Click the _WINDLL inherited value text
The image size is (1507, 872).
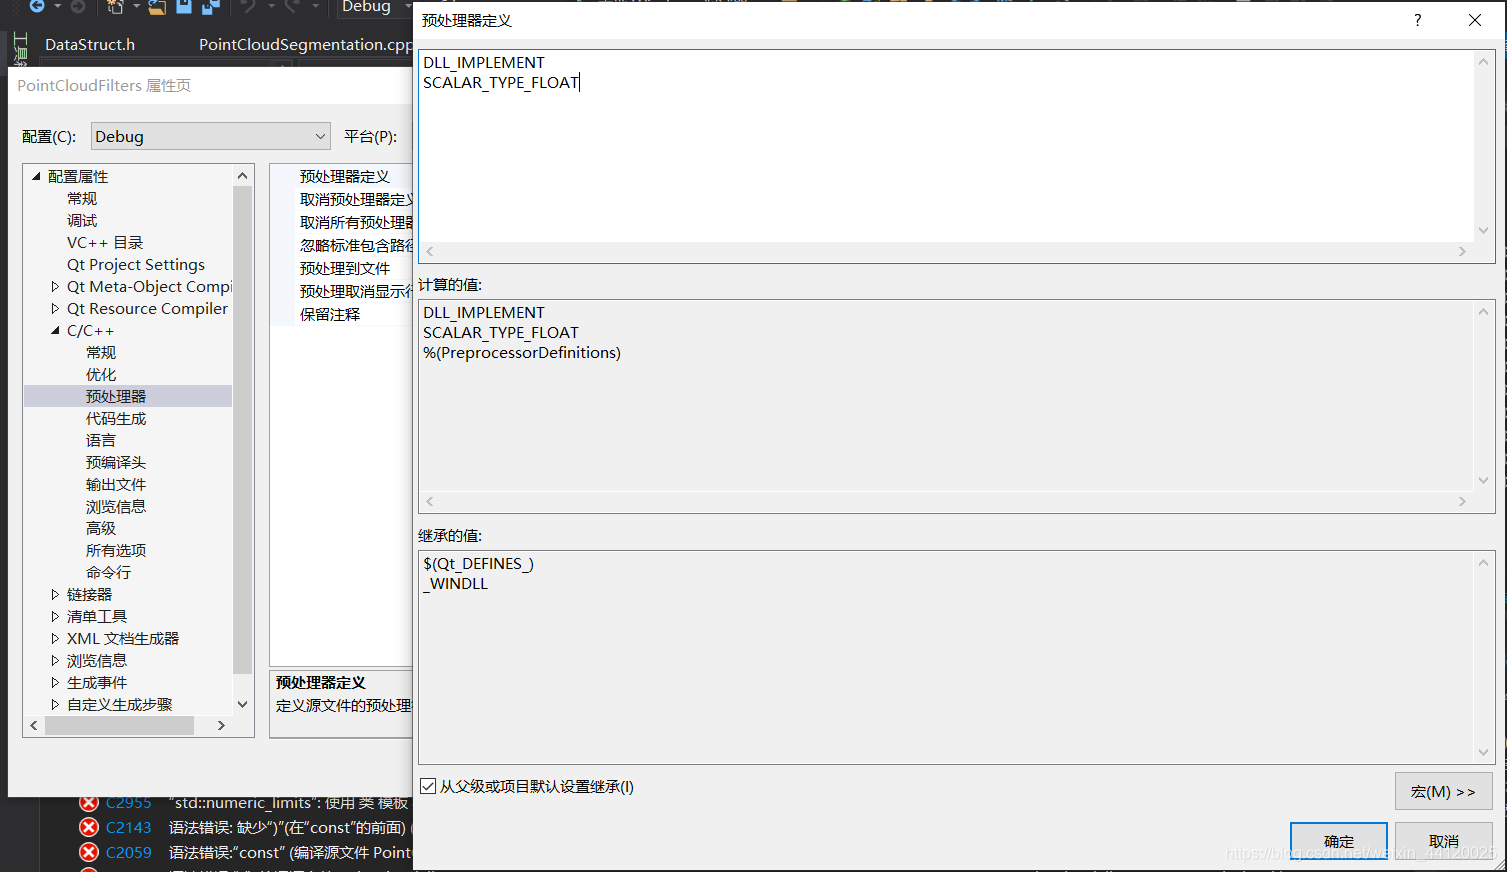(x=456, y=583)
